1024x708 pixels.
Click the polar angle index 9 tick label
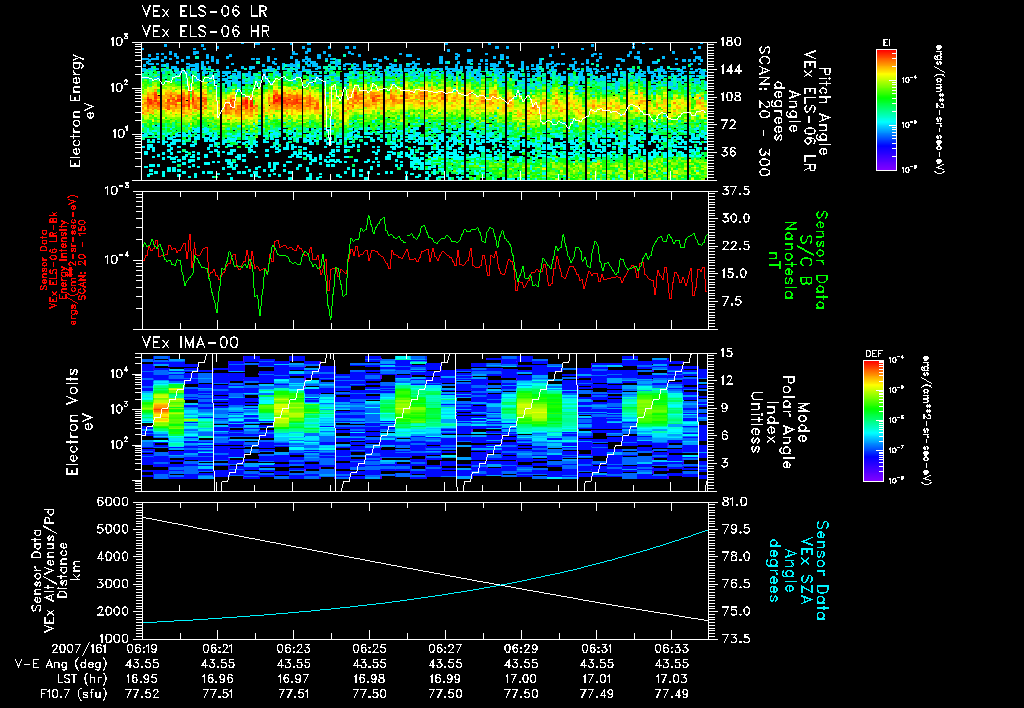724,408
